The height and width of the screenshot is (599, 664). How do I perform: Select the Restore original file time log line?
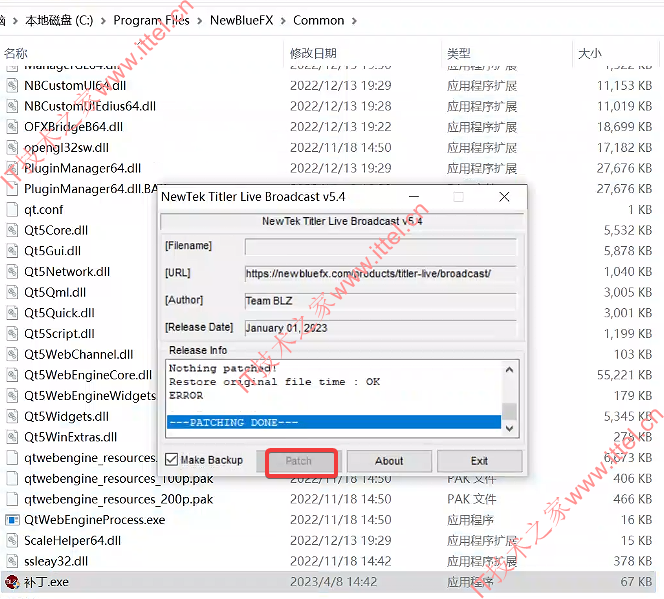274,382
